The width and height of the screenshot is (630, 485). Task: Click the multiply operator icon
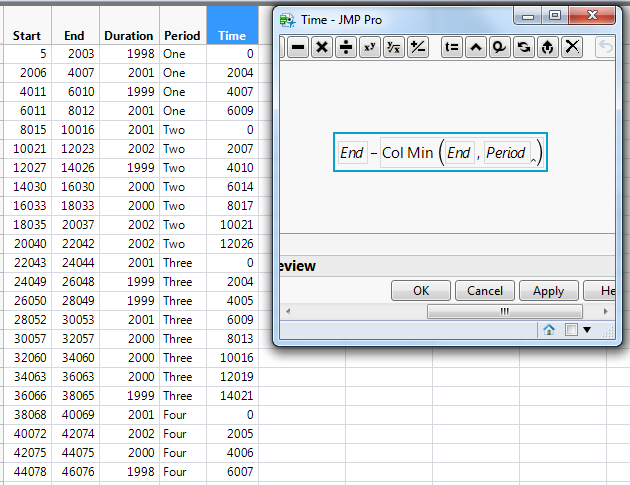tap(321, 47)
